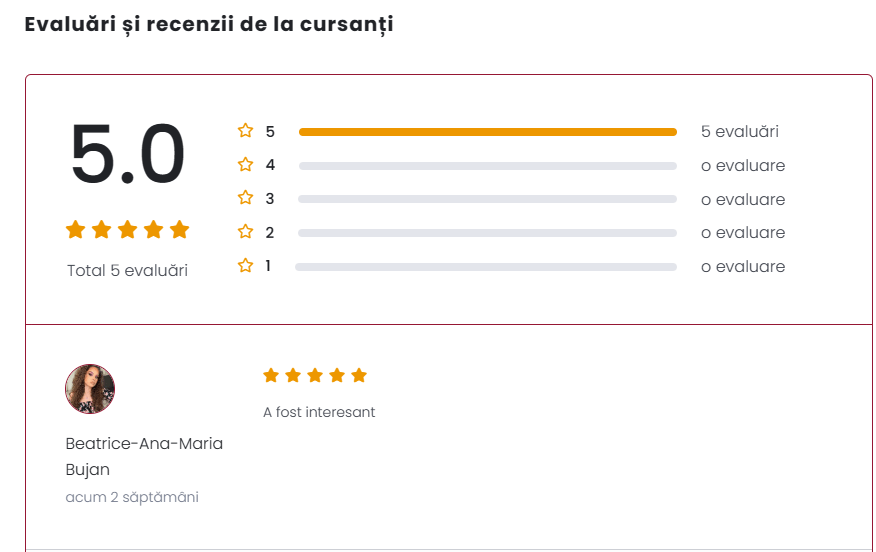Click first filled star under 5.0 score
The height and width of the screenshot is (552, 876).
point(75,230)
